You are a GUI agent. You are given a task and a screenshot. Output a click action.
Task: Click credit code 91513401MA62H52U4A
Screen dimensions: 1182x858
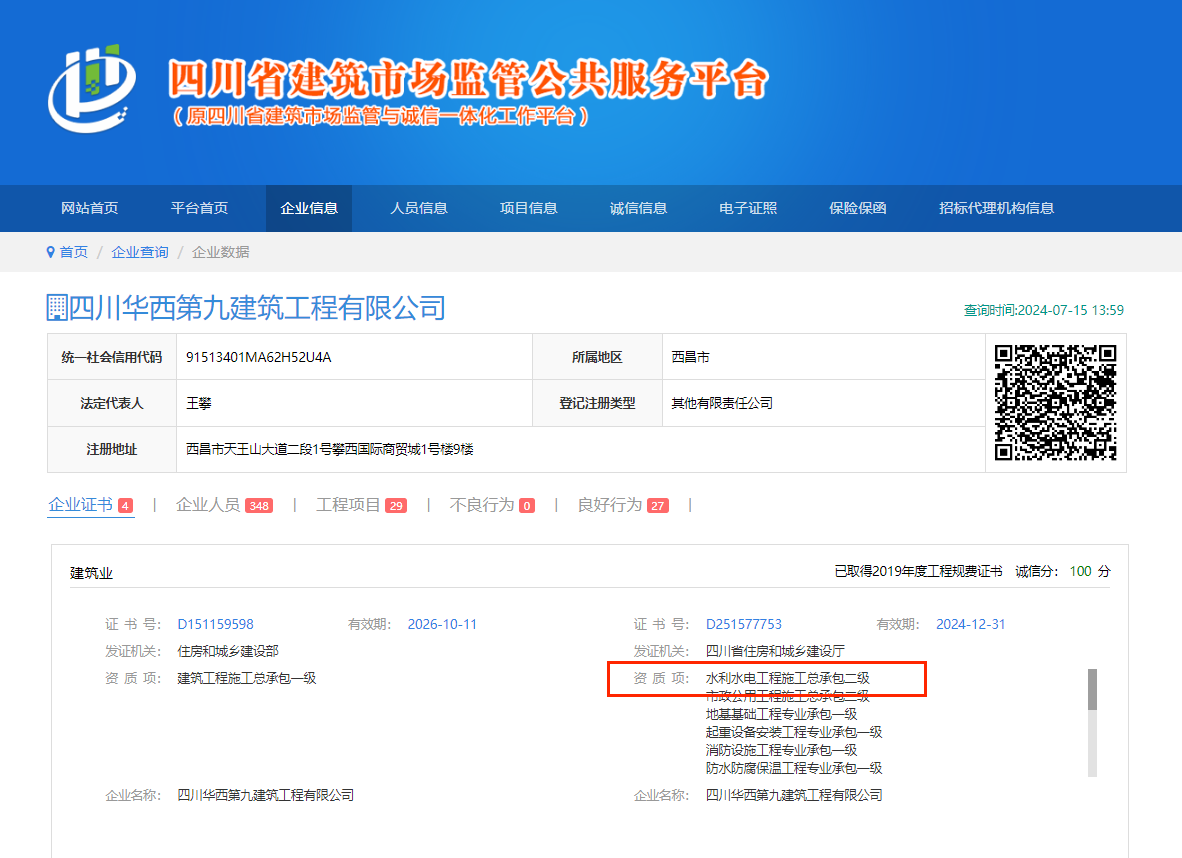(x=259, y=357)
